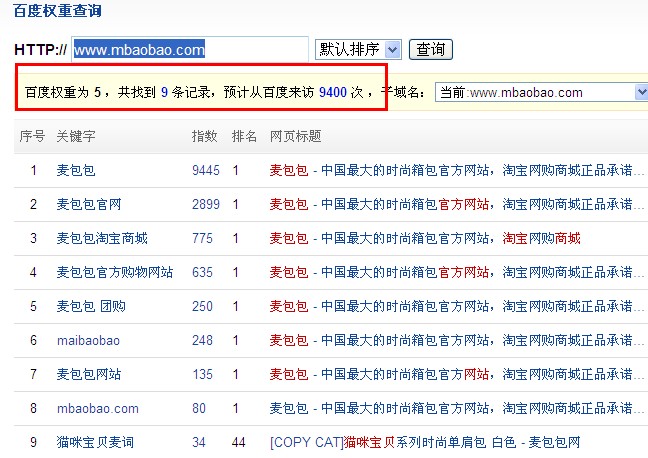The image size is (648, 458).
Task: Click the URL input field with www.mbaobao.com
Action: pyautogui.click(x=189, y=49)
